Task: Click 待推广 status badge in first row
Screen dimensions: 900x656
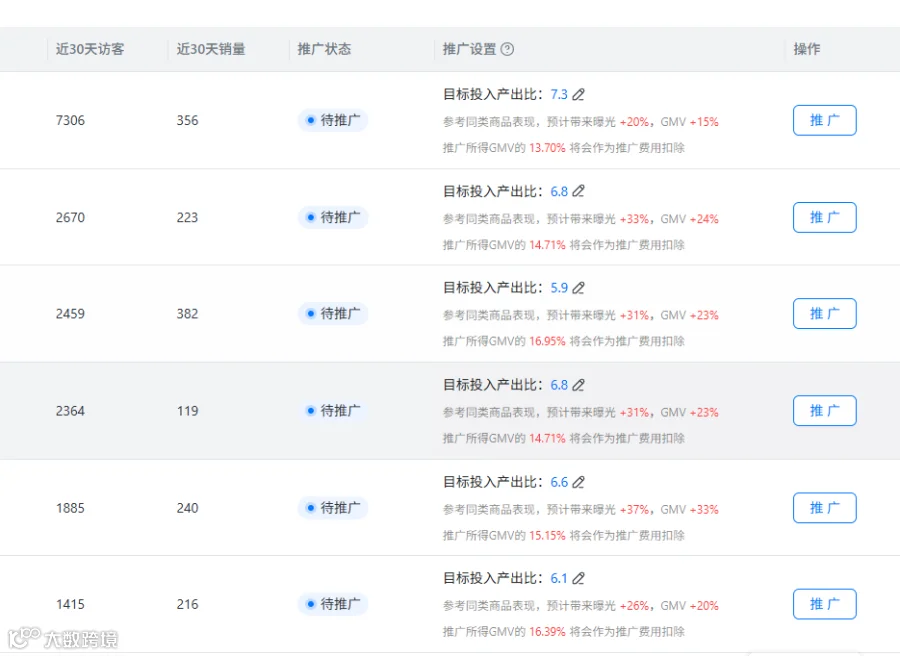Action: (x=333, y=120)
